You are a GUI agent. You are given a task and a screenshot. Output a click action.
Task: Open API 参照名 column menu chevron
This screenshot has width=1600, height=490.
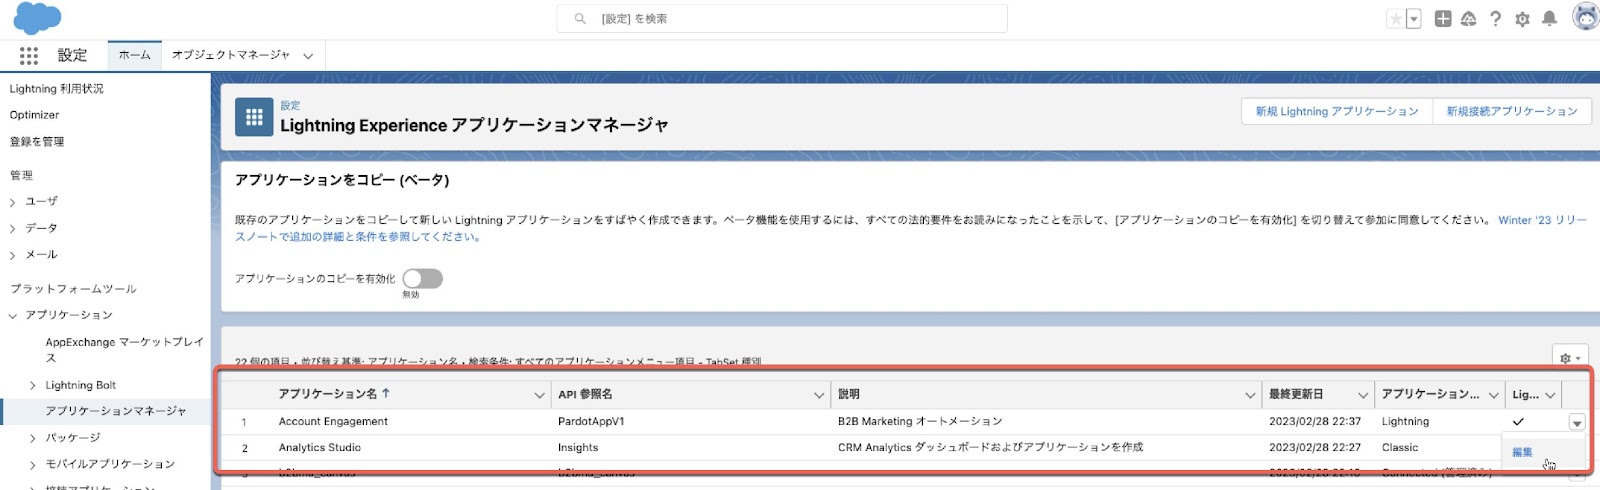[819, 396]
